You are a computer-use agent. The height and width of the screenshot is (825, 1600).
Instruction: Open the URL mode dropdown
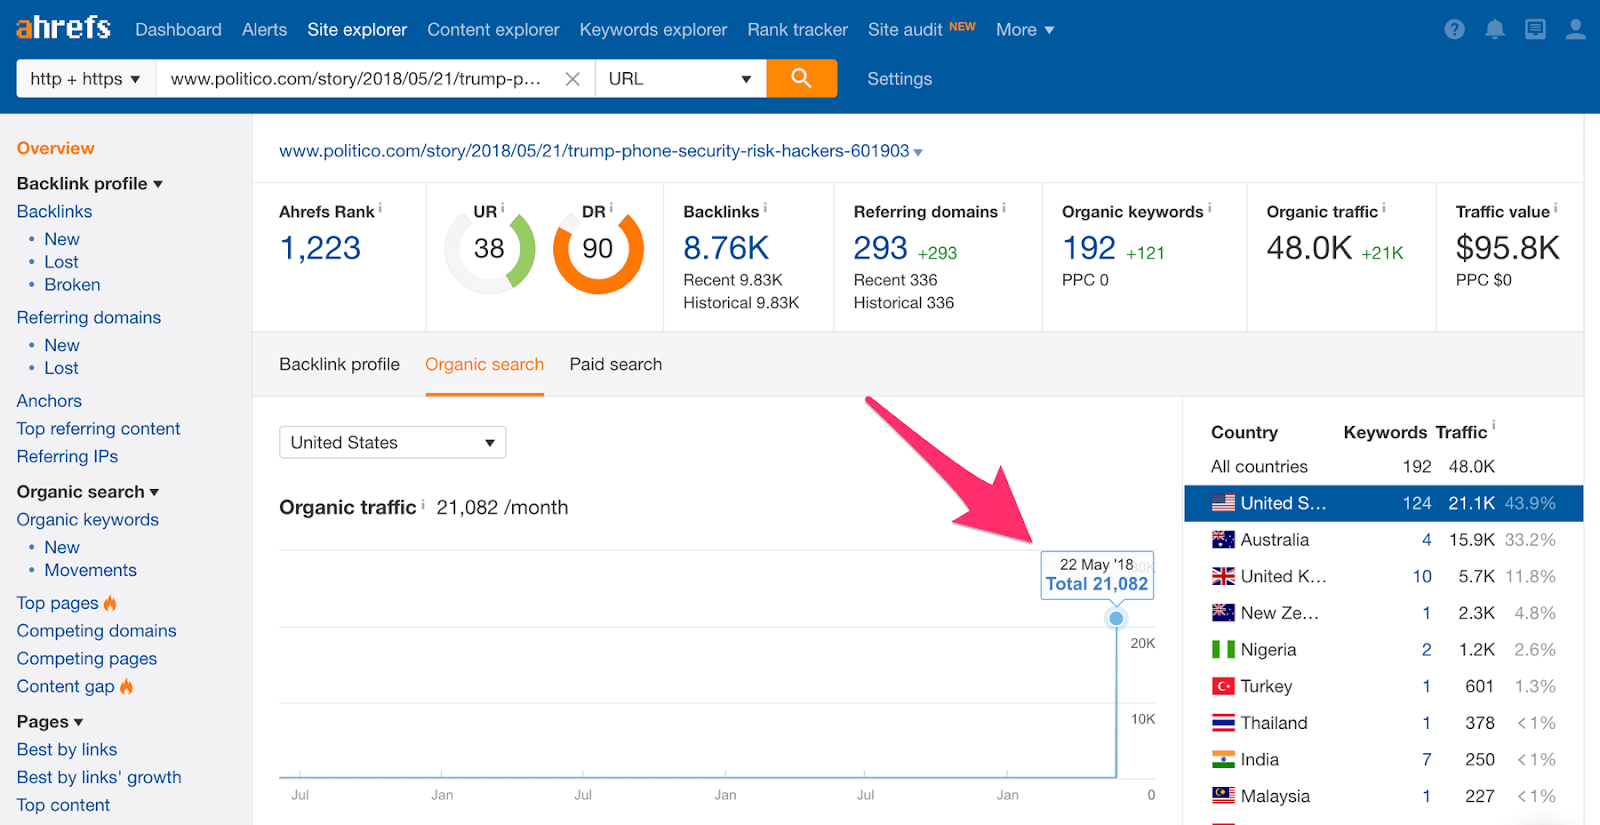click(680, 79)
